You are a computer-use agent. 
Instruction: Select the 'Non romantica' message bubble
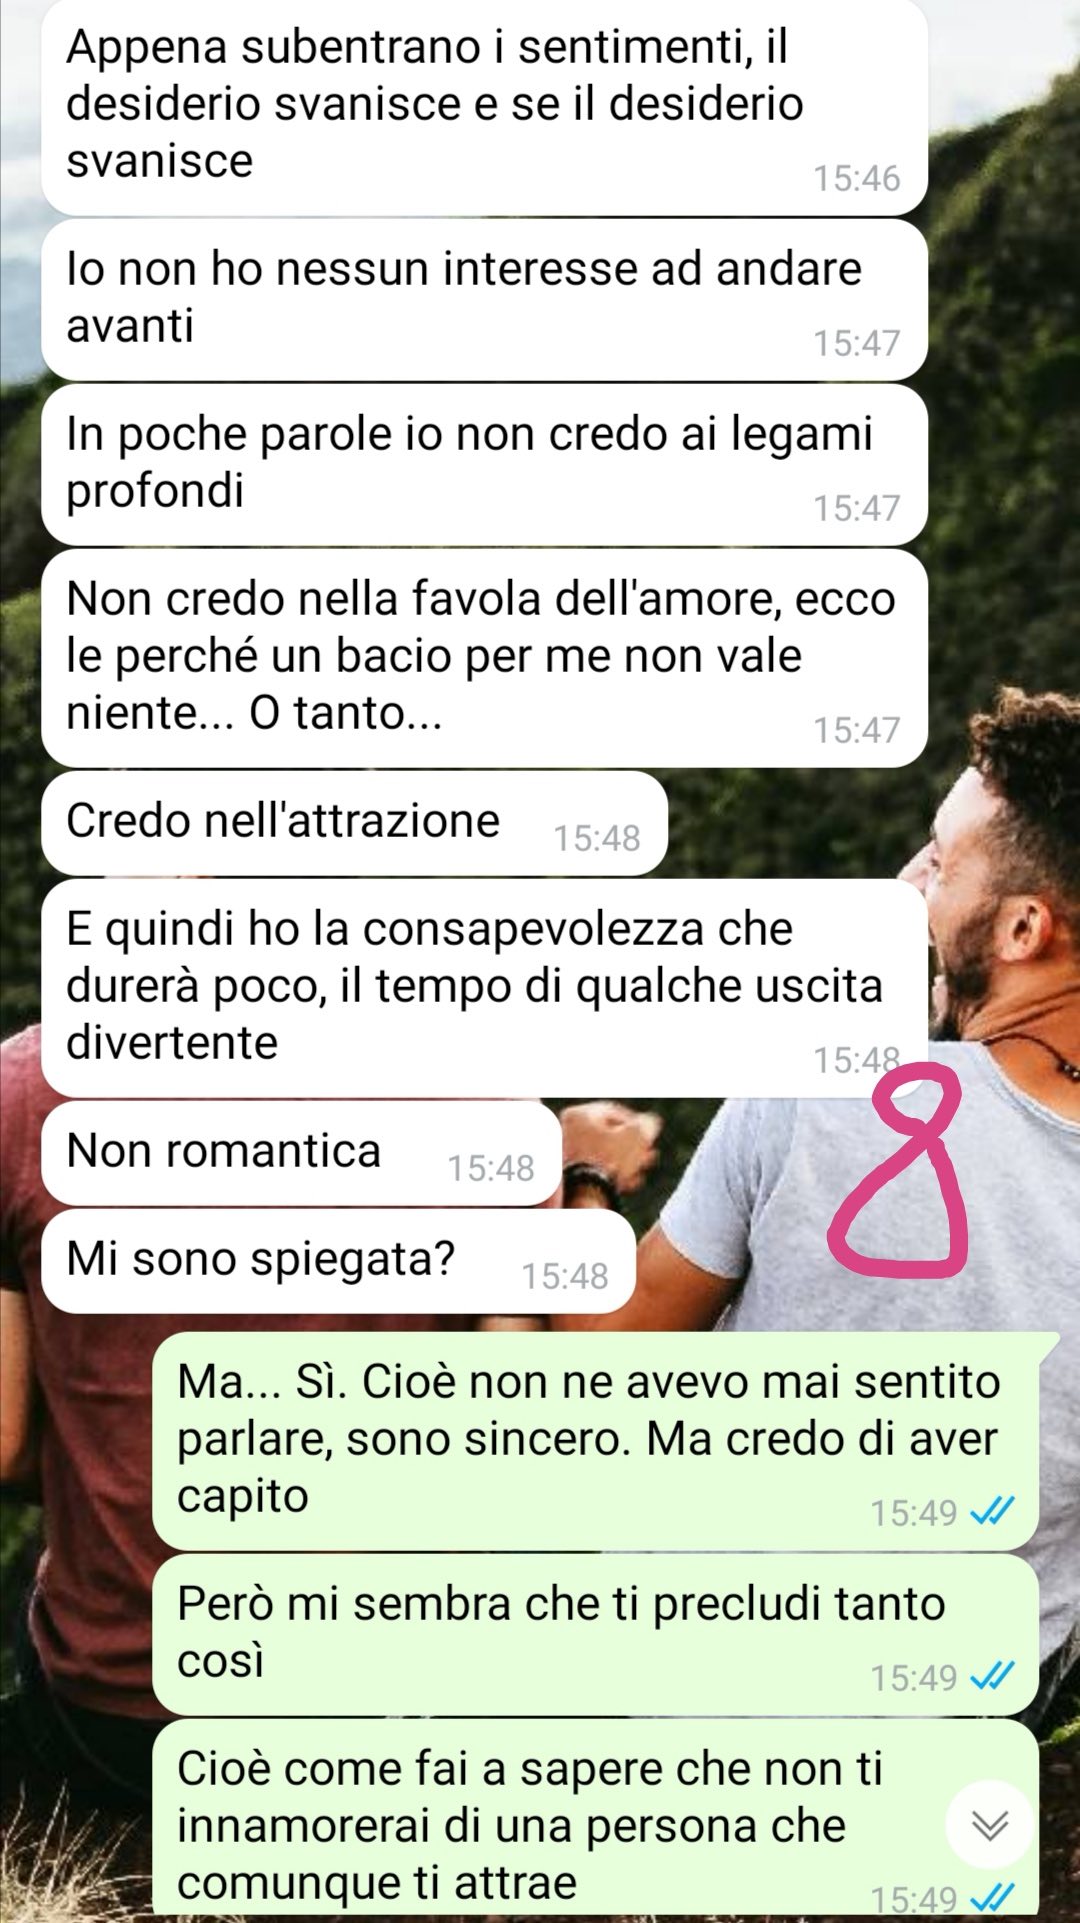pos(301,1153)
